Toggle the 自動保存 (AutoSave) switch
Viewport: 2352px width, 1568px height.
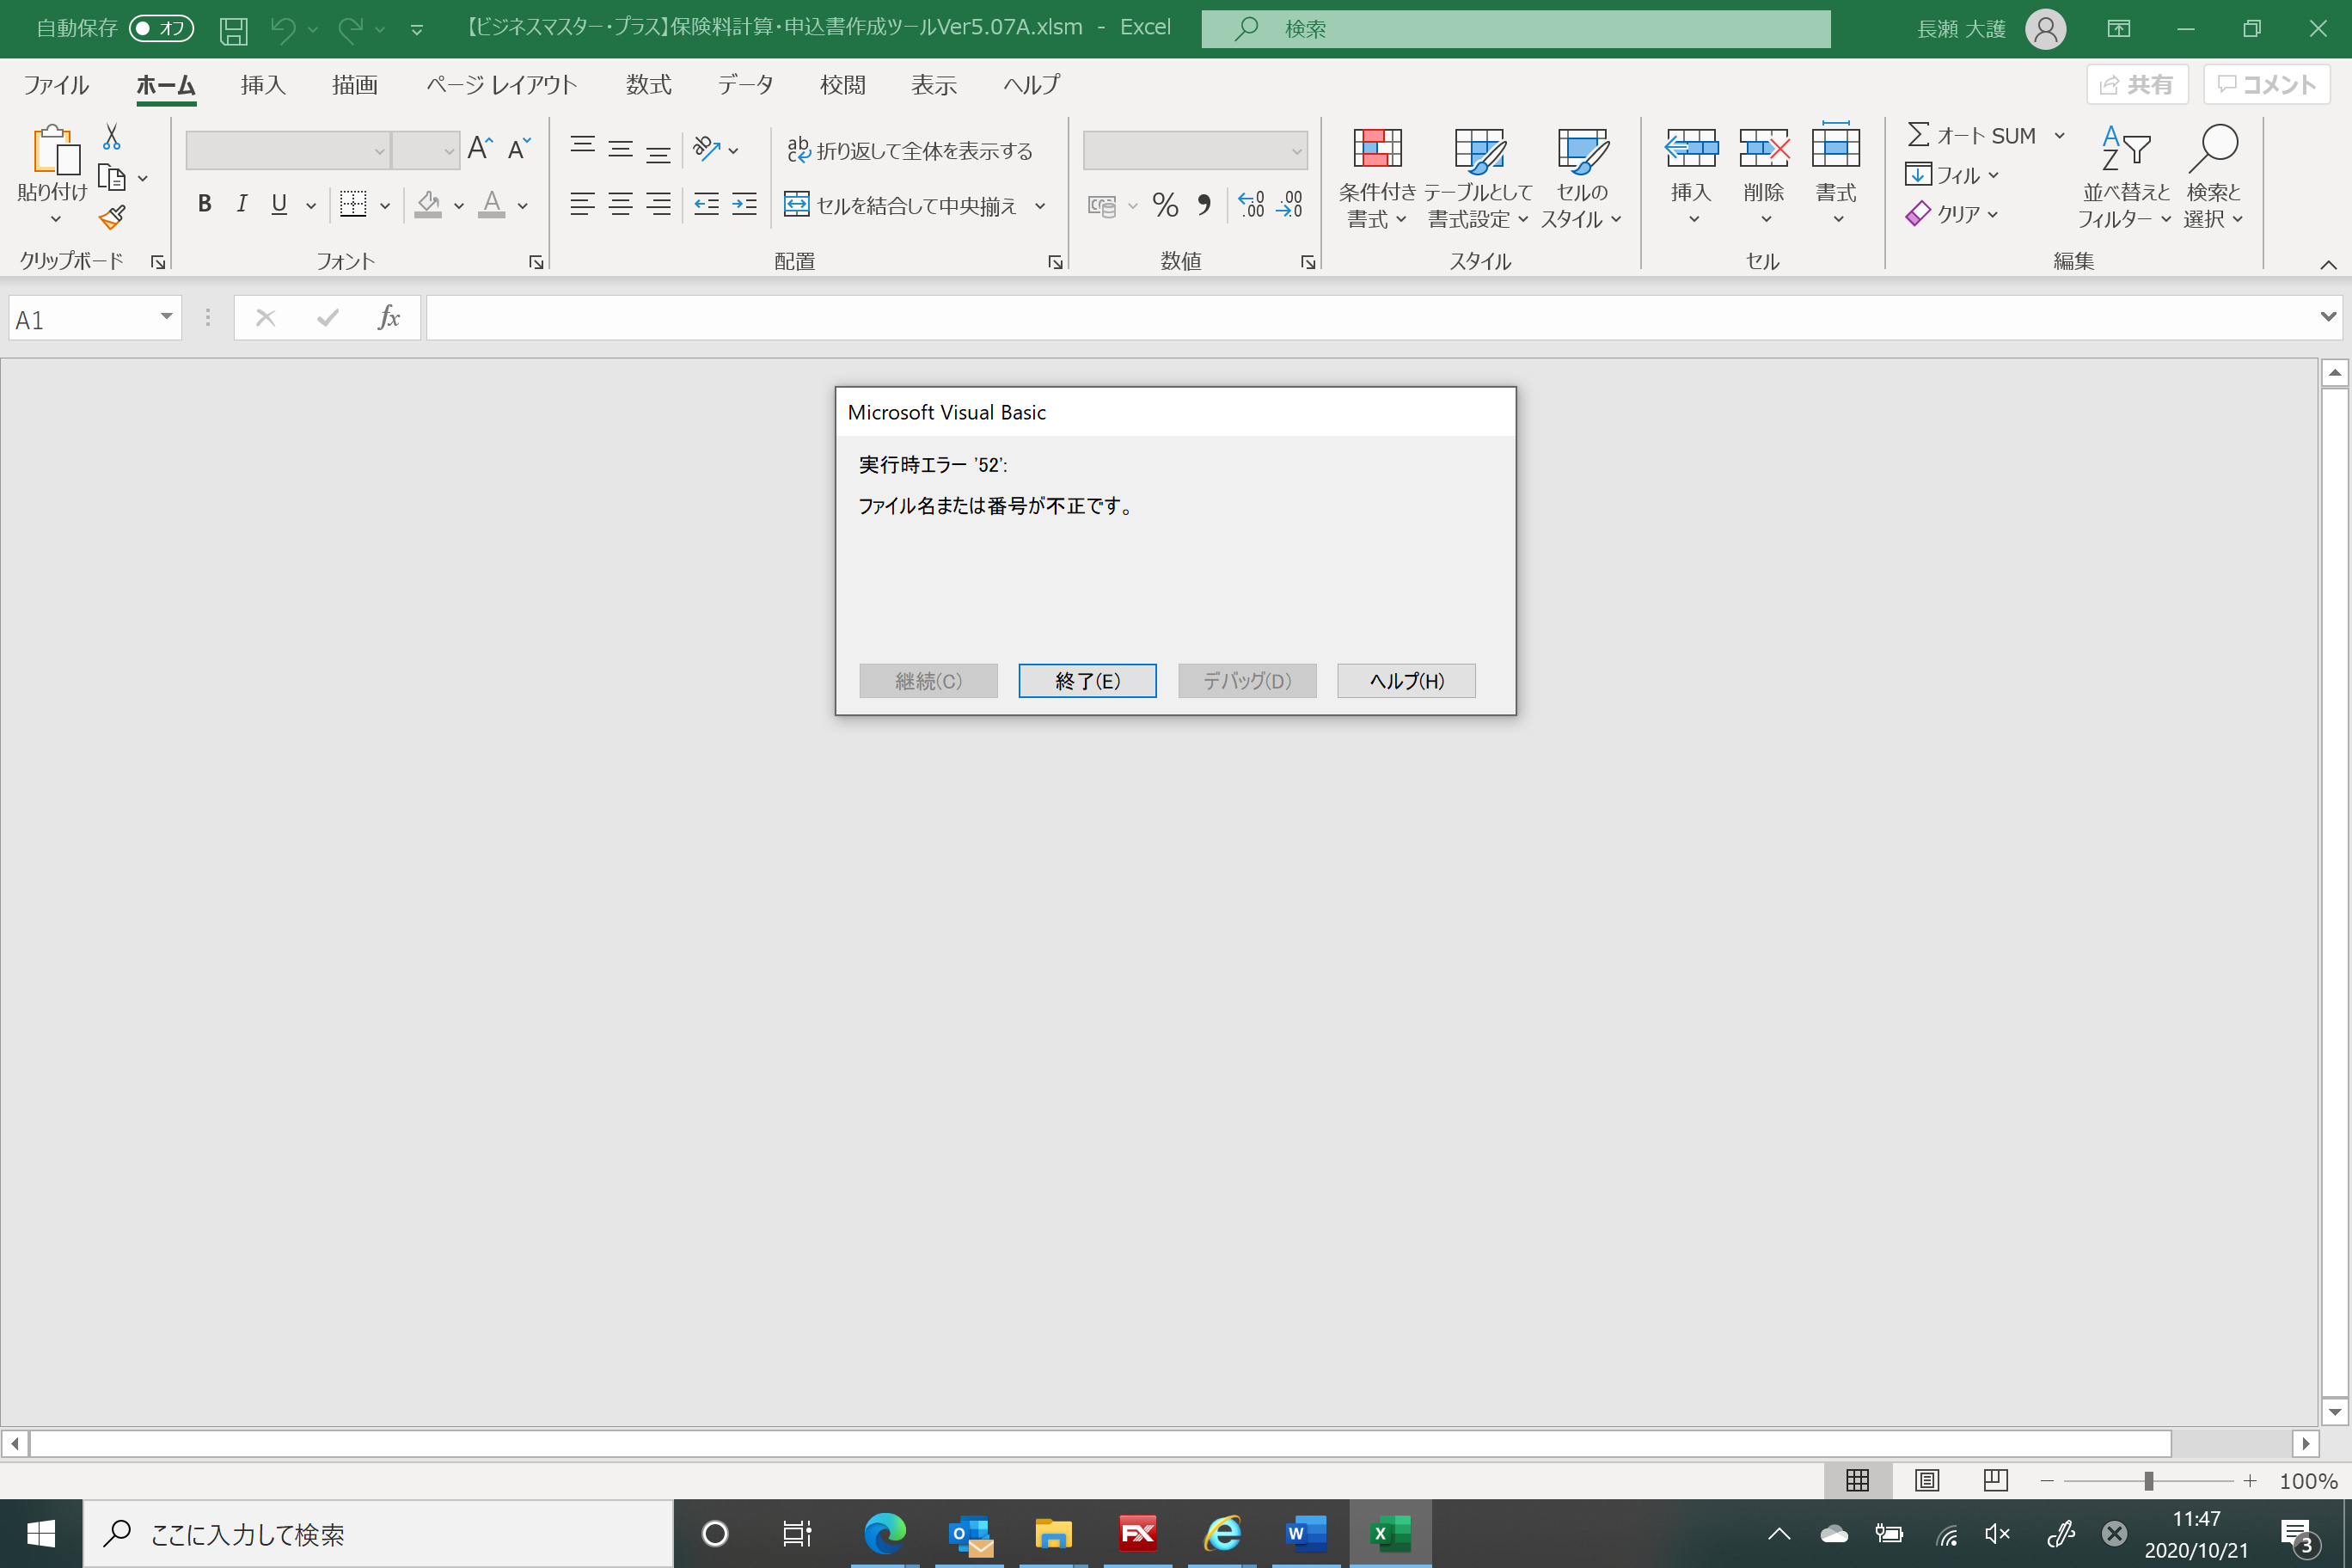[x=160, y=28]
